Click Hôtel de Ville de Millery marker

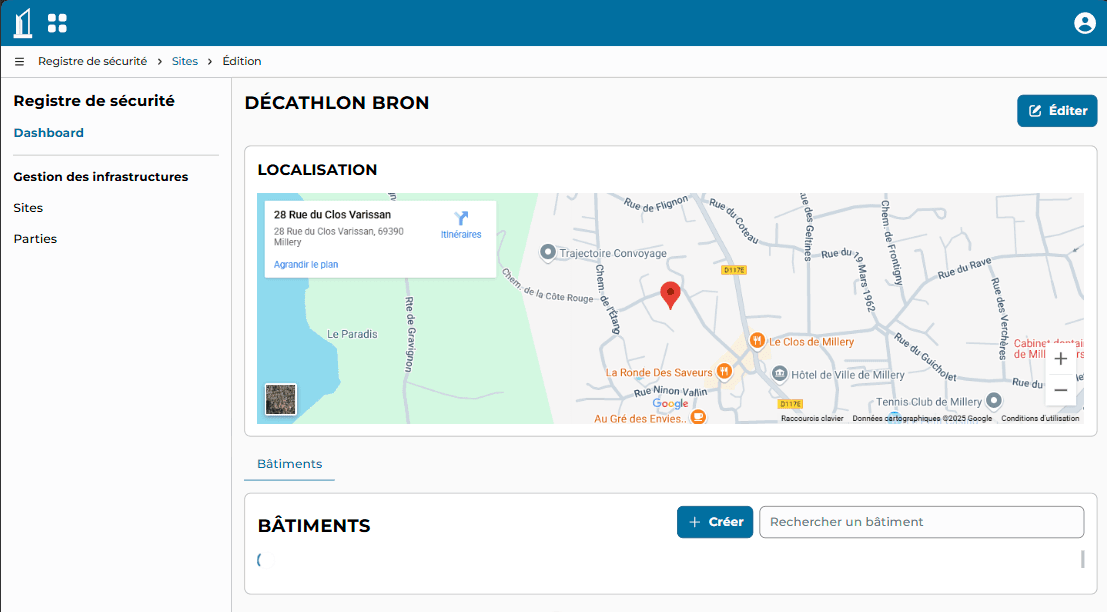tap(779, 374)
